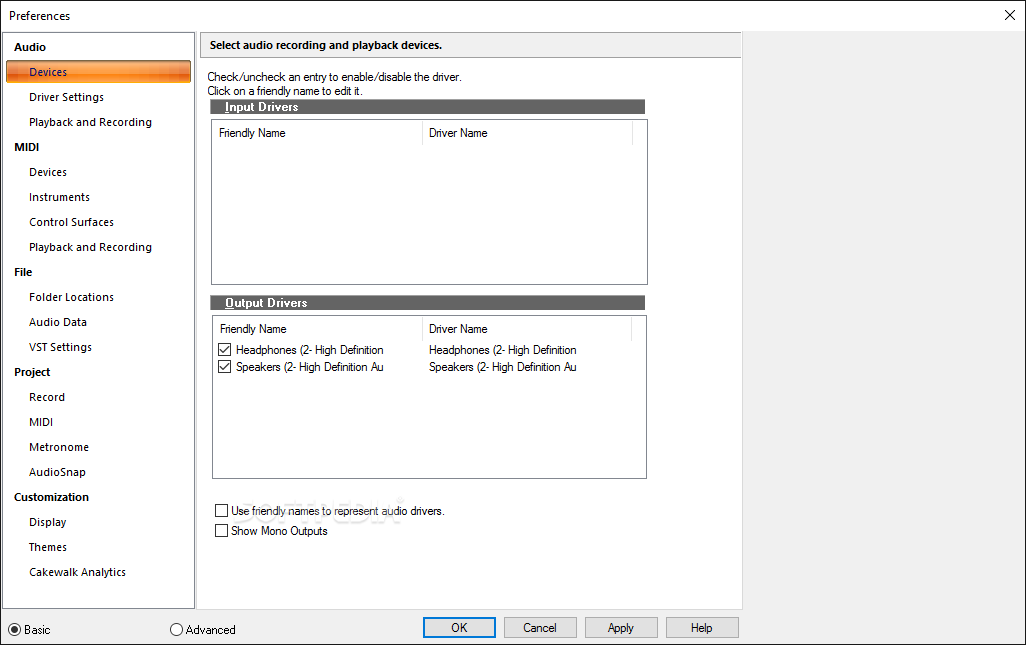Screen dimensions: 1026x645
Task: Click Output Drivers Friendly Name column header
Action: (x=317, y=329)
